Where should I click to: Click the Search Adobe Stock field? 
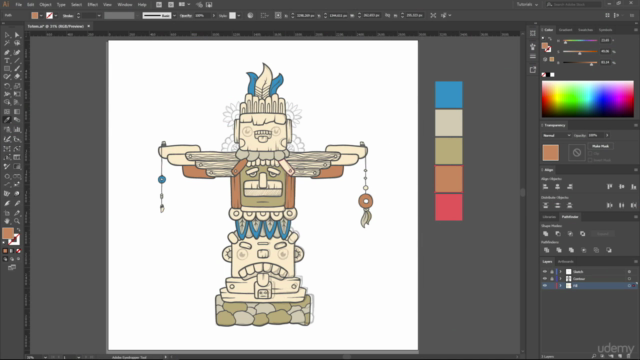pyautogui.click(x=573, y=4)
